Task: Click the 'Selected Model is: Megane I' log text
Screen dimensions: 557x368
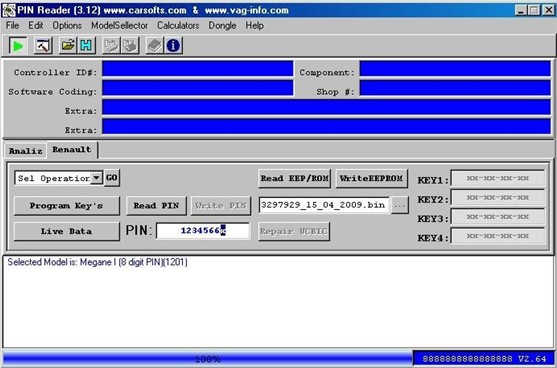Action: coord(97,262)
